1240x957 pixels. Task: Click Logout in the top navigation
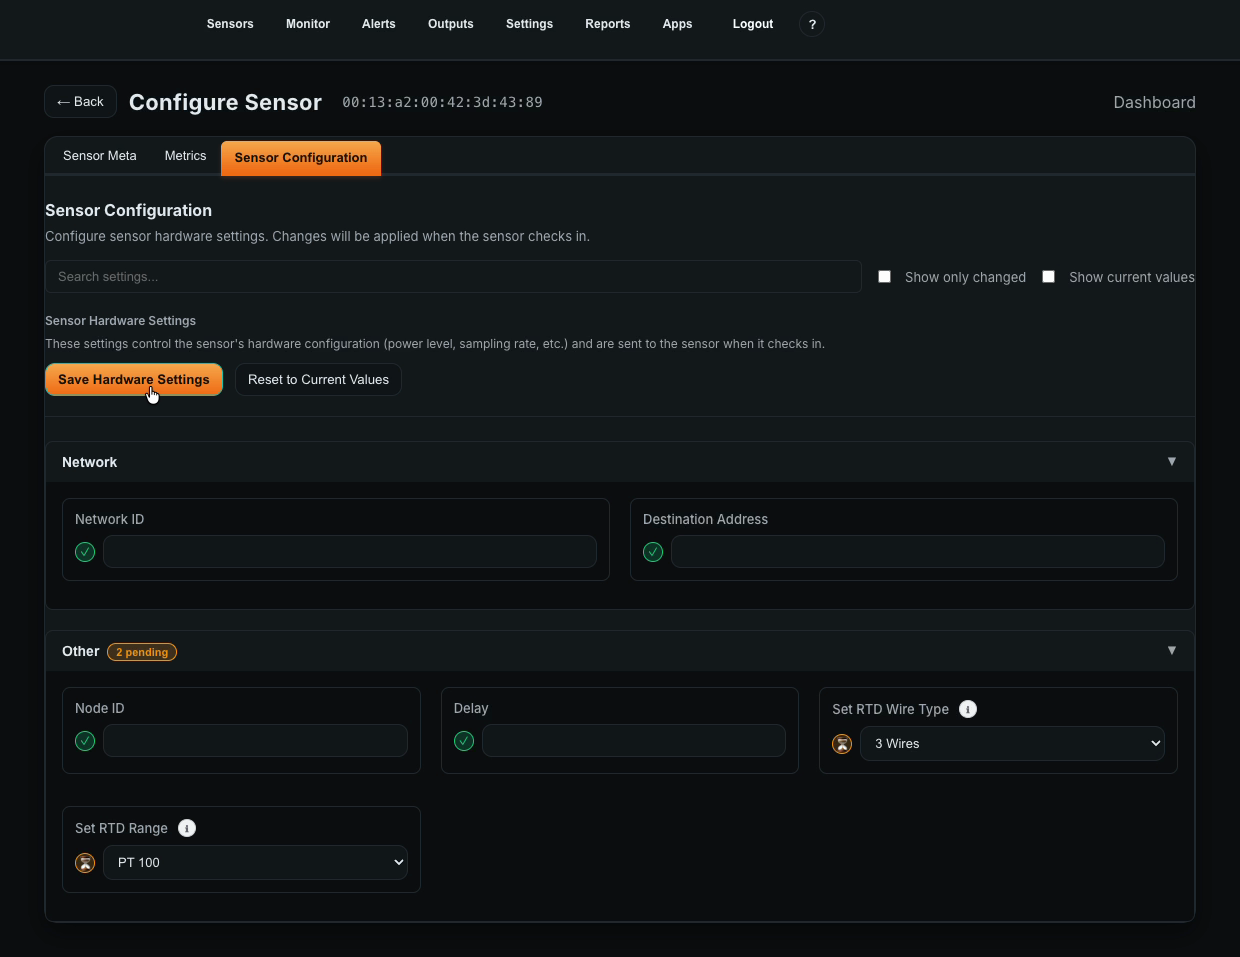coord(753,24)
